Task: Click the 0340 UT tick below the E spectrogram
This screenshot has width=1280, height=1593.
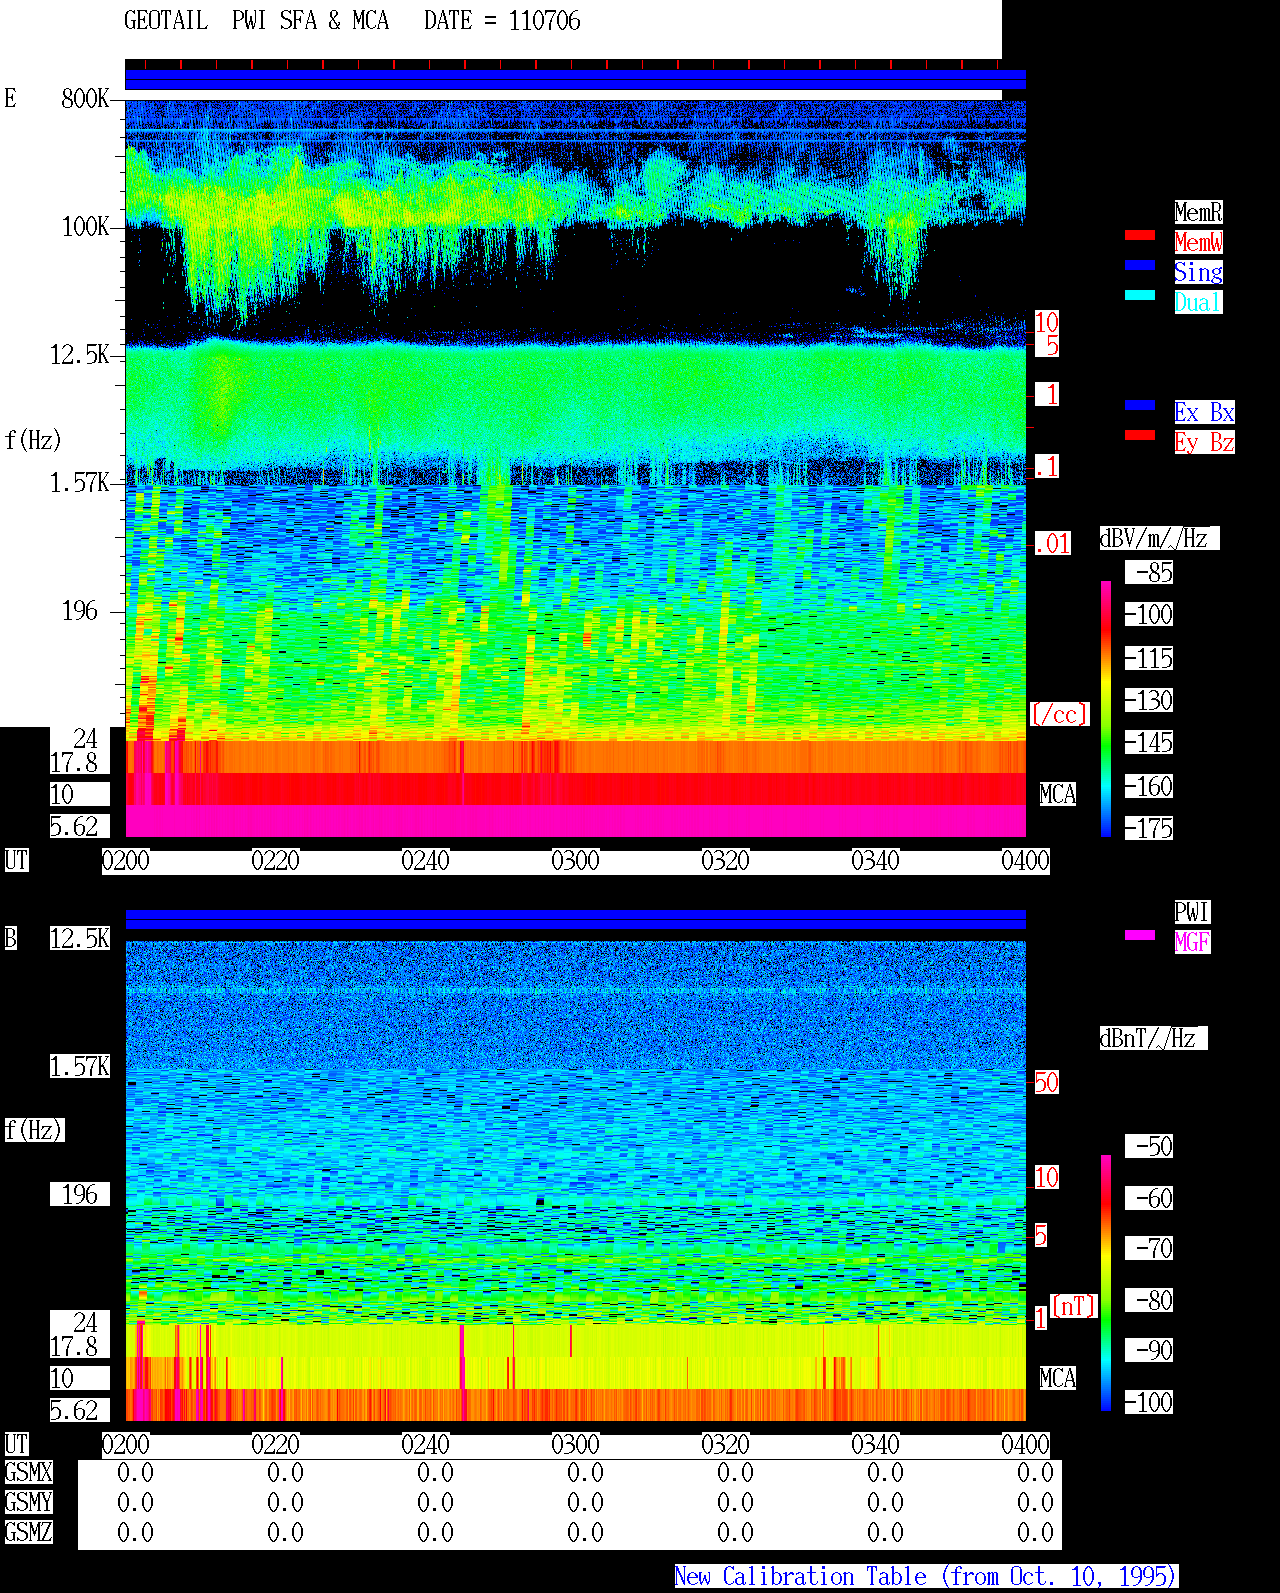Action: [x=875, y=861]
